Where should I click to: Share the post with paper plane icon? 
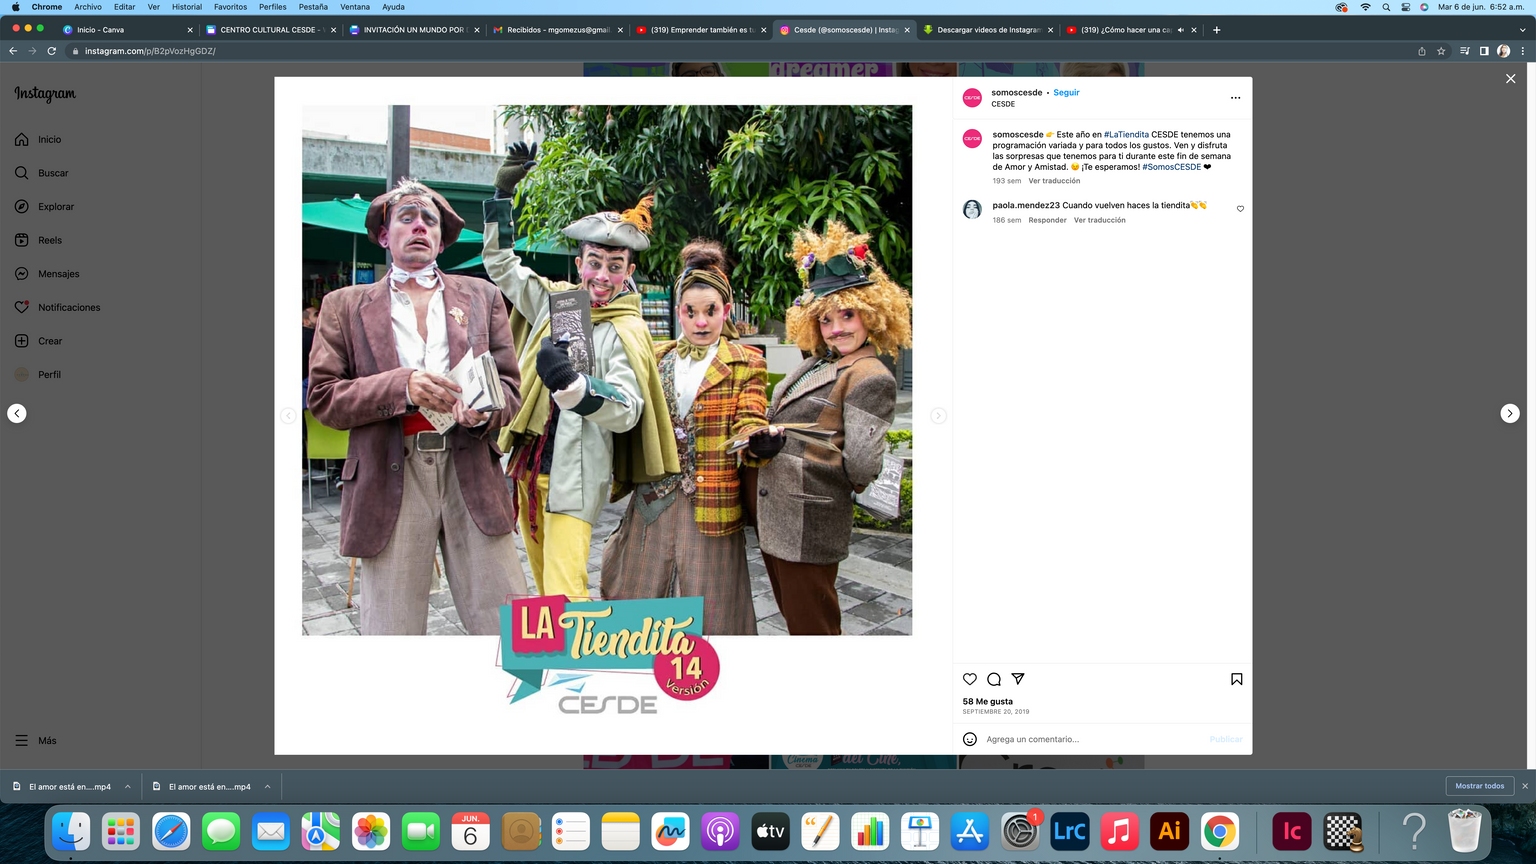click(x=1018, y=679)
